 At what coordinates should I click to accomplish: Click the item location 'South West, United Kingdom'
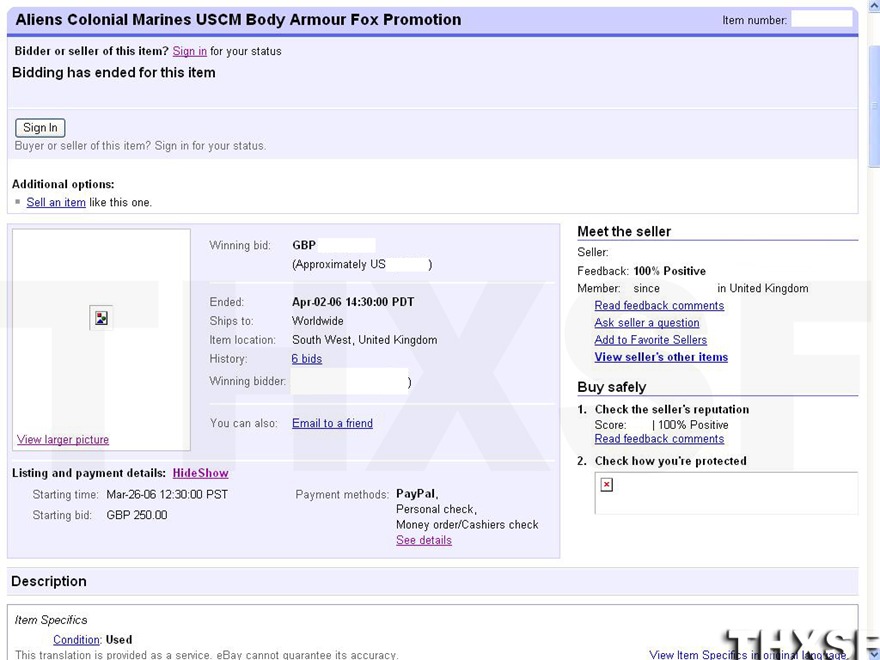pos(365,340)
